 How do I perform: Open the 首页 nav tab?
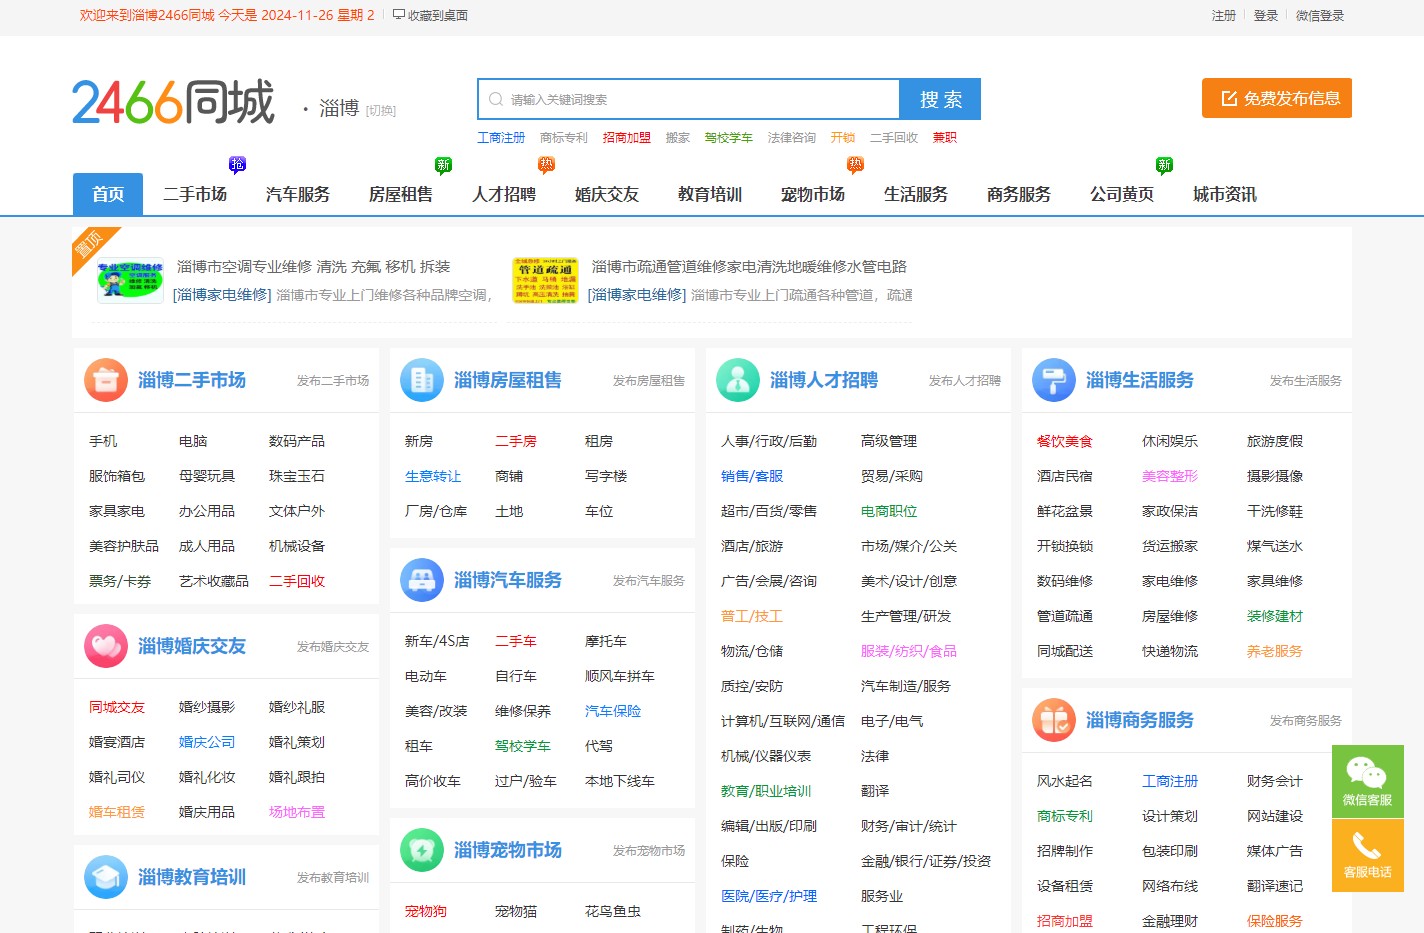(x=108, y=194)
